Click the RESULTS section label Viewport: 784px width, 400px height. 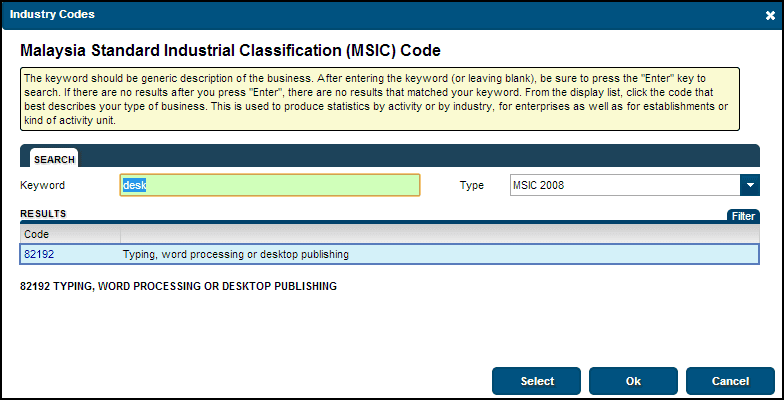click(x=43, y=214)
